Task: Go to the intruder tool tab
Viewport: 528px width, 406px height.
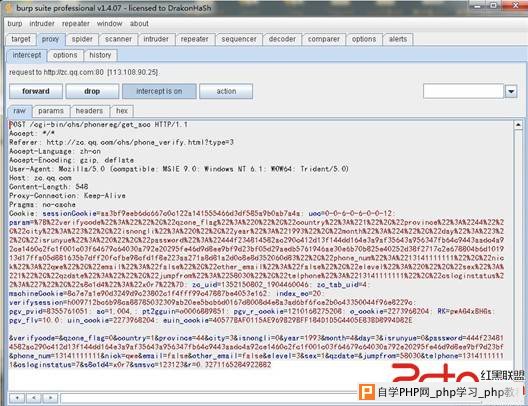Action: [156, 39]
